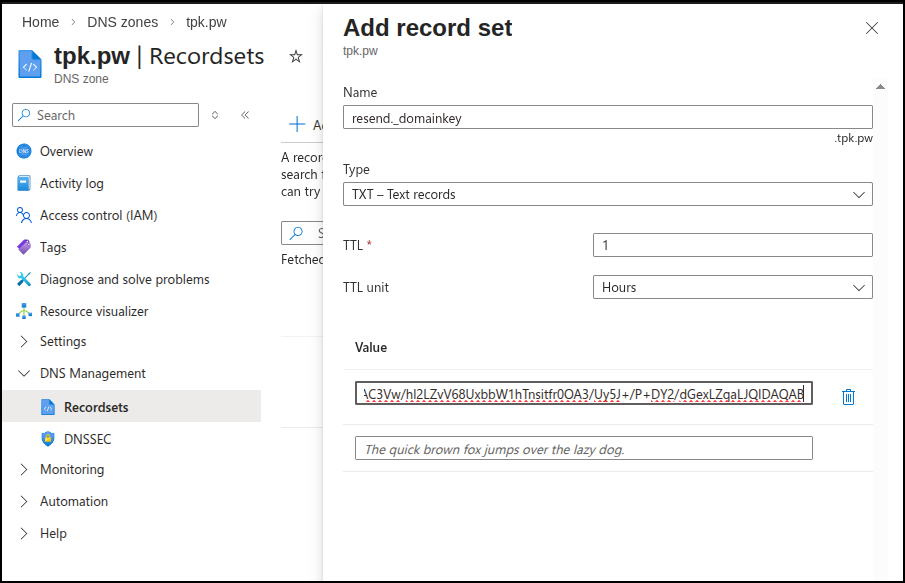Screen dimensions: 905x583
Task: Click the record Name input field
Action: pyautogui.click(x=607, y=118)
